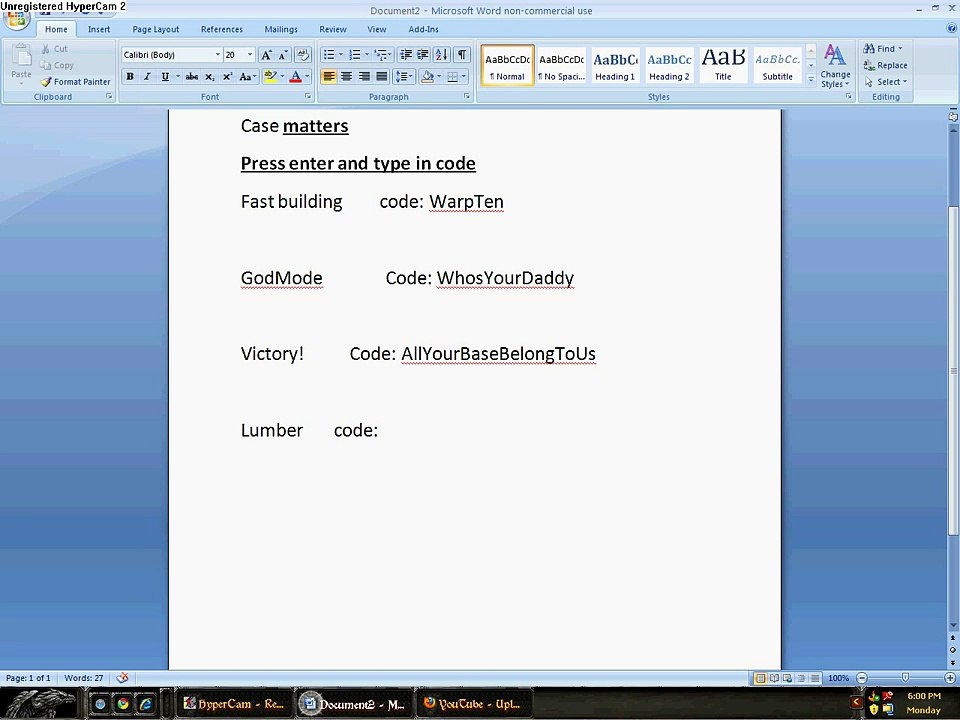Open Word Help question mark icon
The image size is (960, 720).
pyautogui.click(x=951, y=28)
